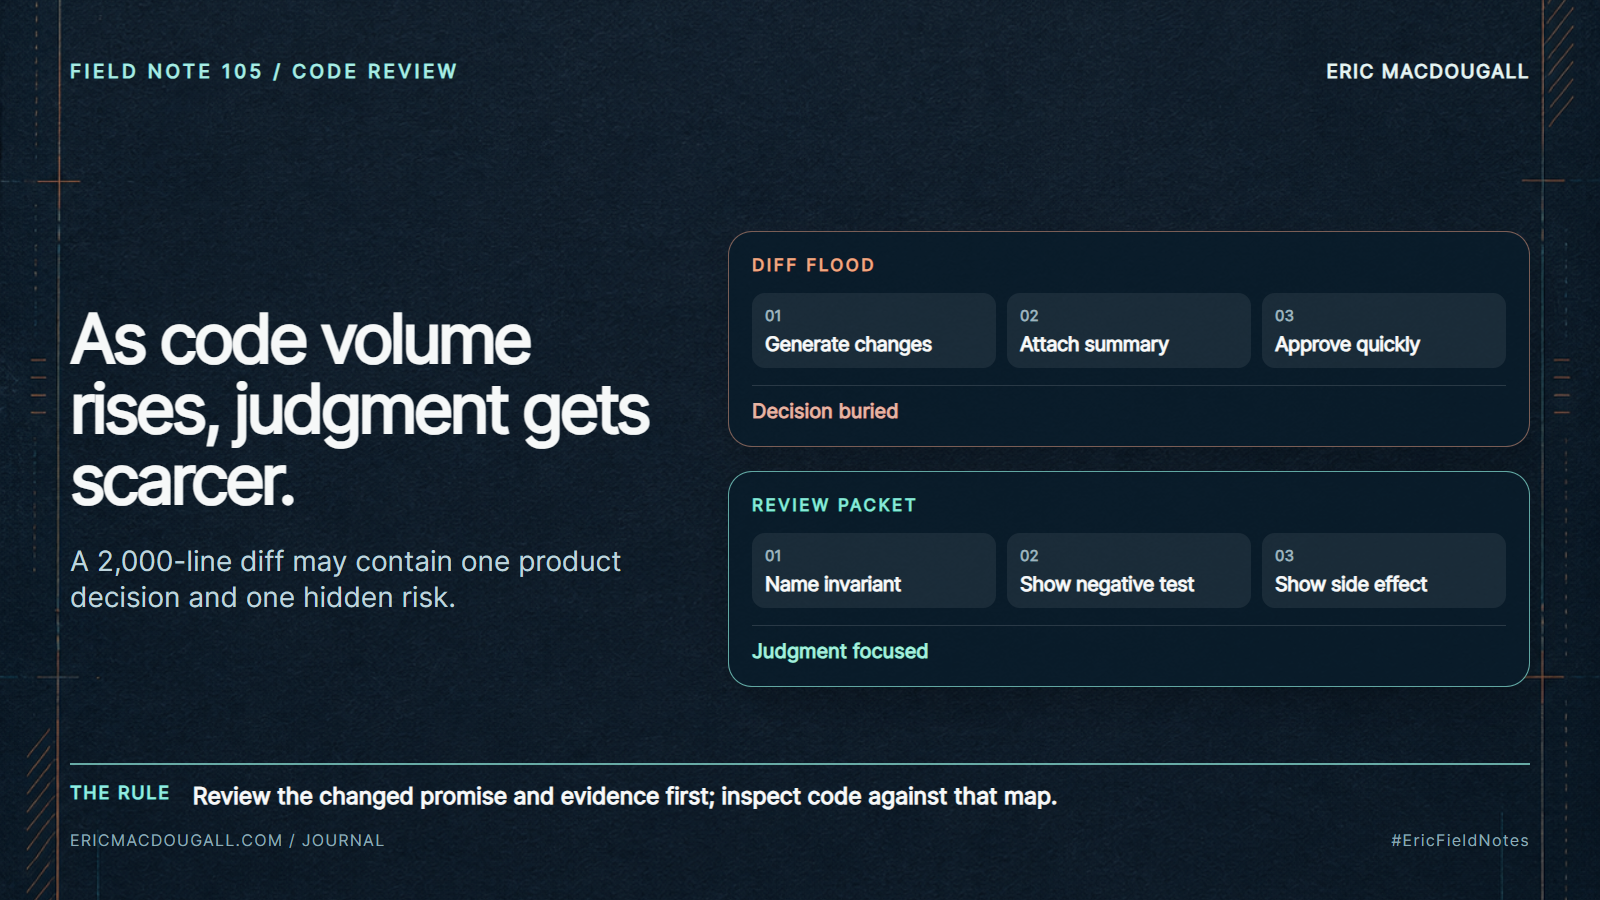Click the Generate changes step card
This screenshot has height=900, width=1600.
(873, 330)
